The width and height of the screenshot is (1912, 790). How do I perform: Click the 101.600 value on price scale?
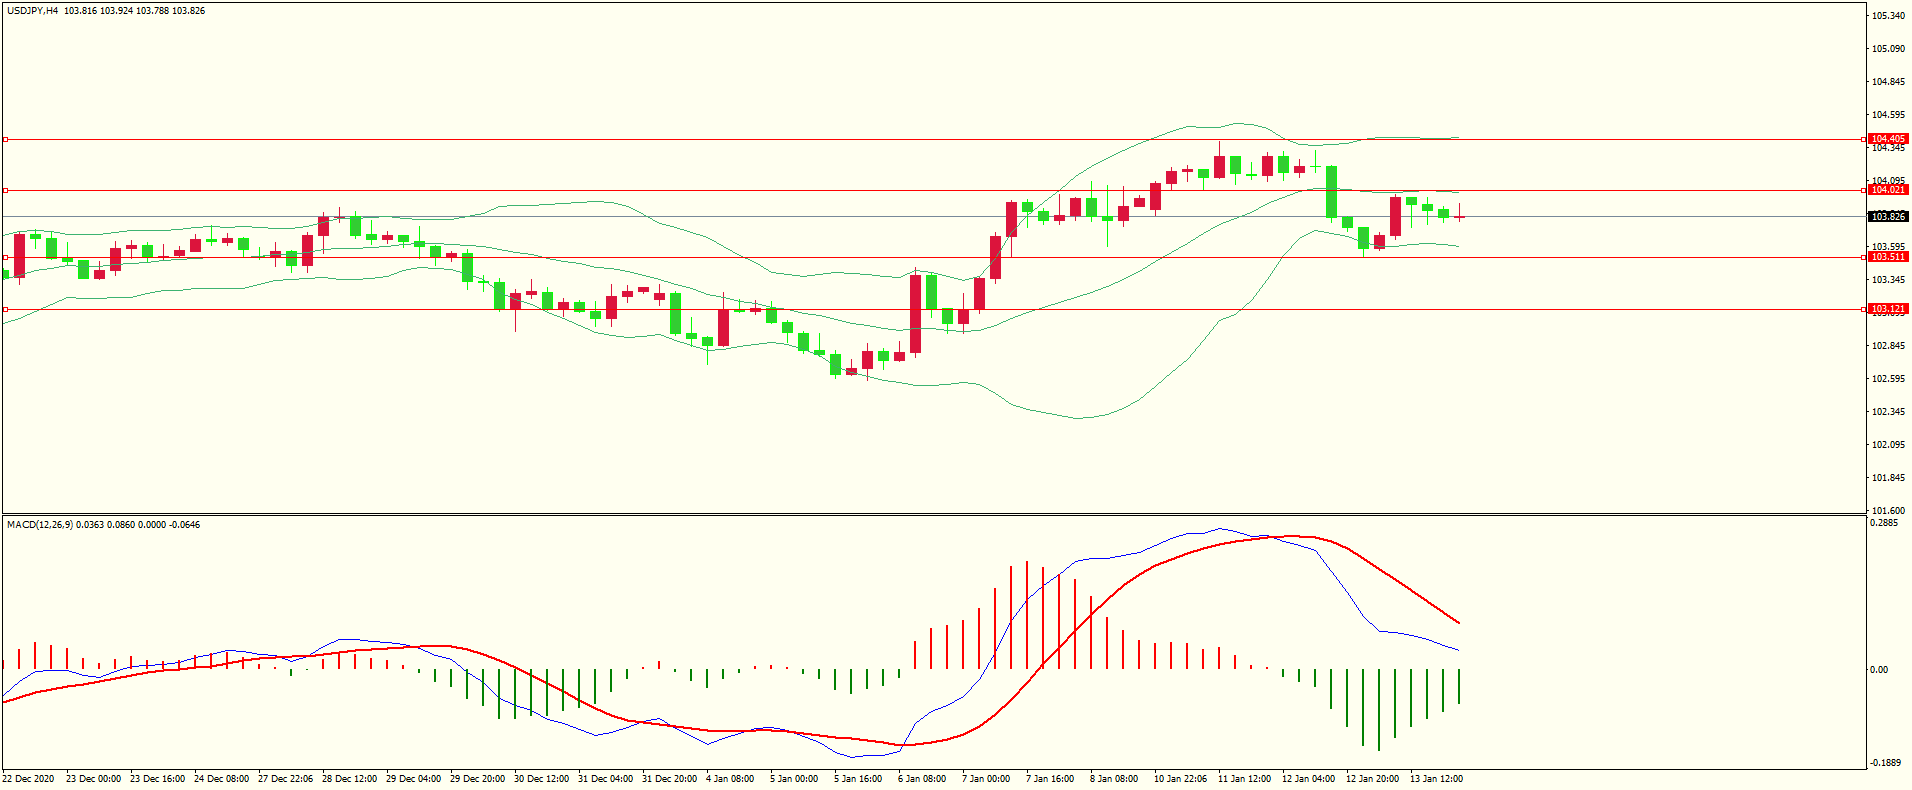[x=1888, y=510]
